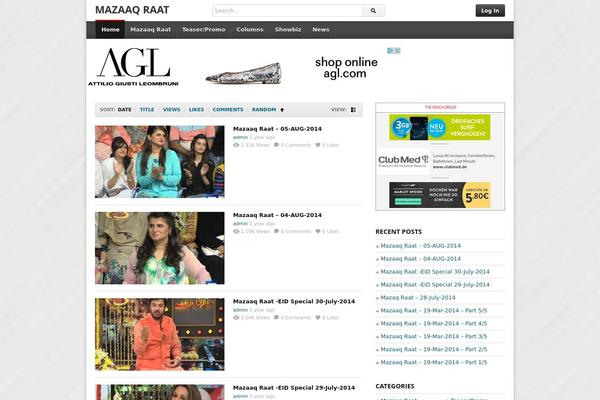The image size is (600, 400).
Task: Click the Marley Spoon 5,80€ sidebar ad
Action: (x=440, y=195)
